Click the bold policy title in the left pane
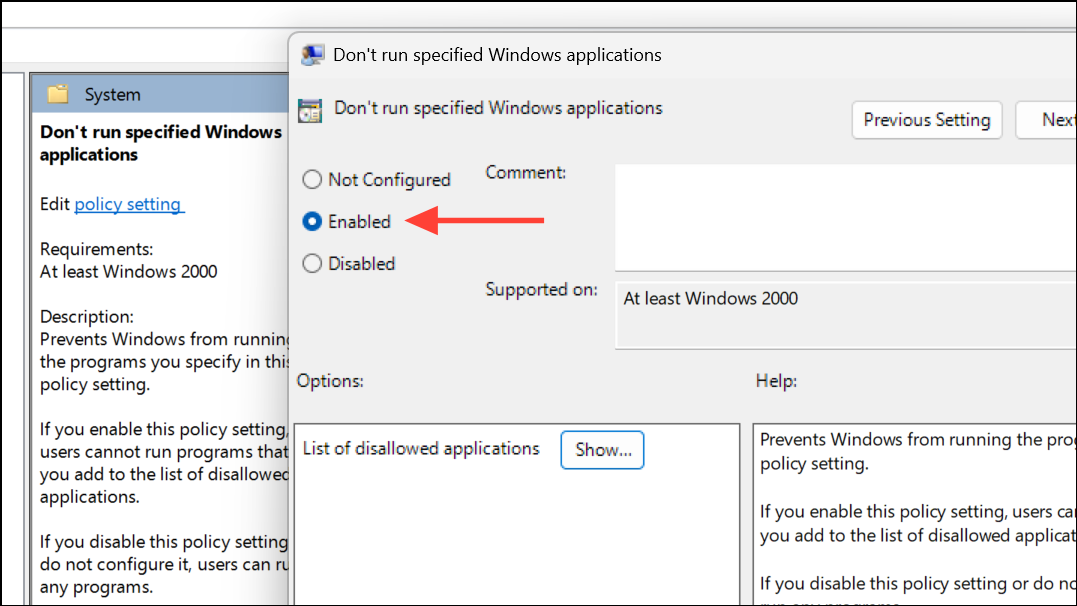1077x606 pixels. pyautogui.click(x=161, y=143)
